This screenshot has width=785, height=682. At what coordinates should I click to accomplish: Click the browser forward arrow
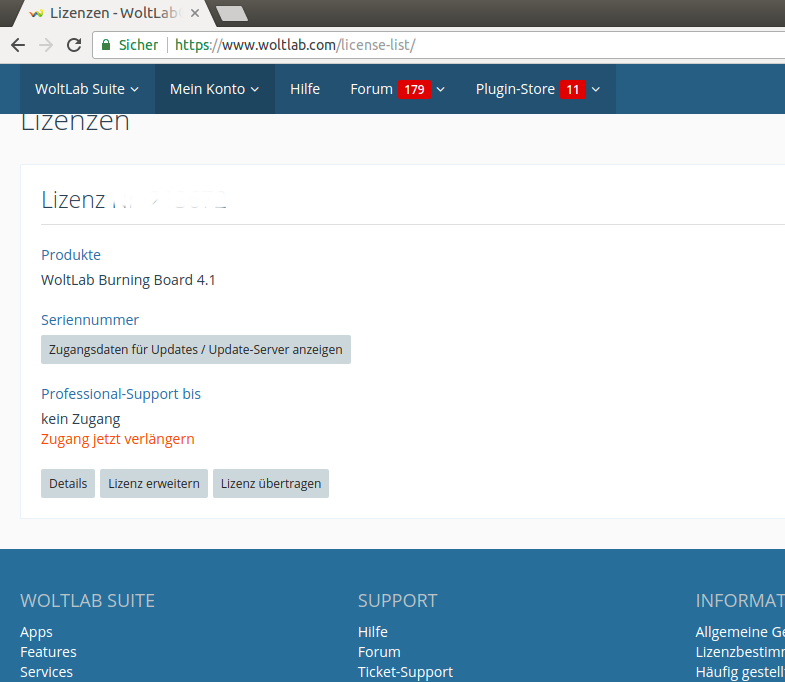click(46, 45)
